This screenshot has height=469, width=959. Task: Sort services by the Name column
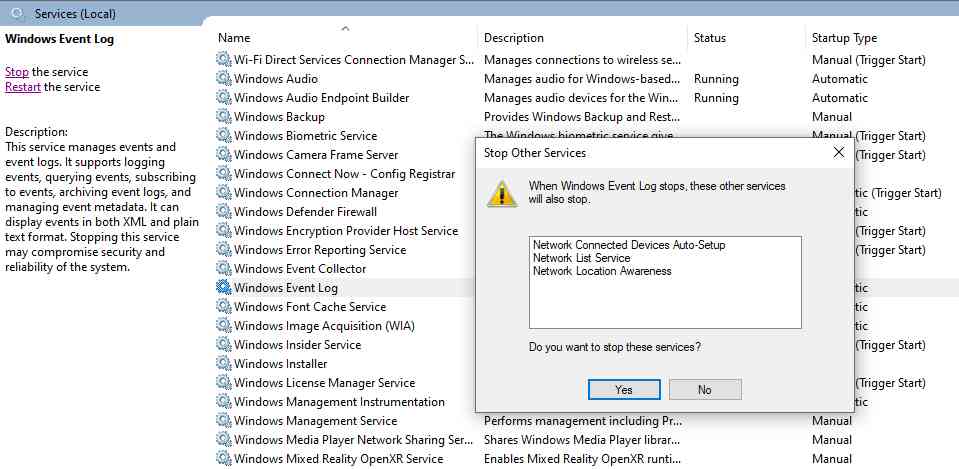(234, 38)
